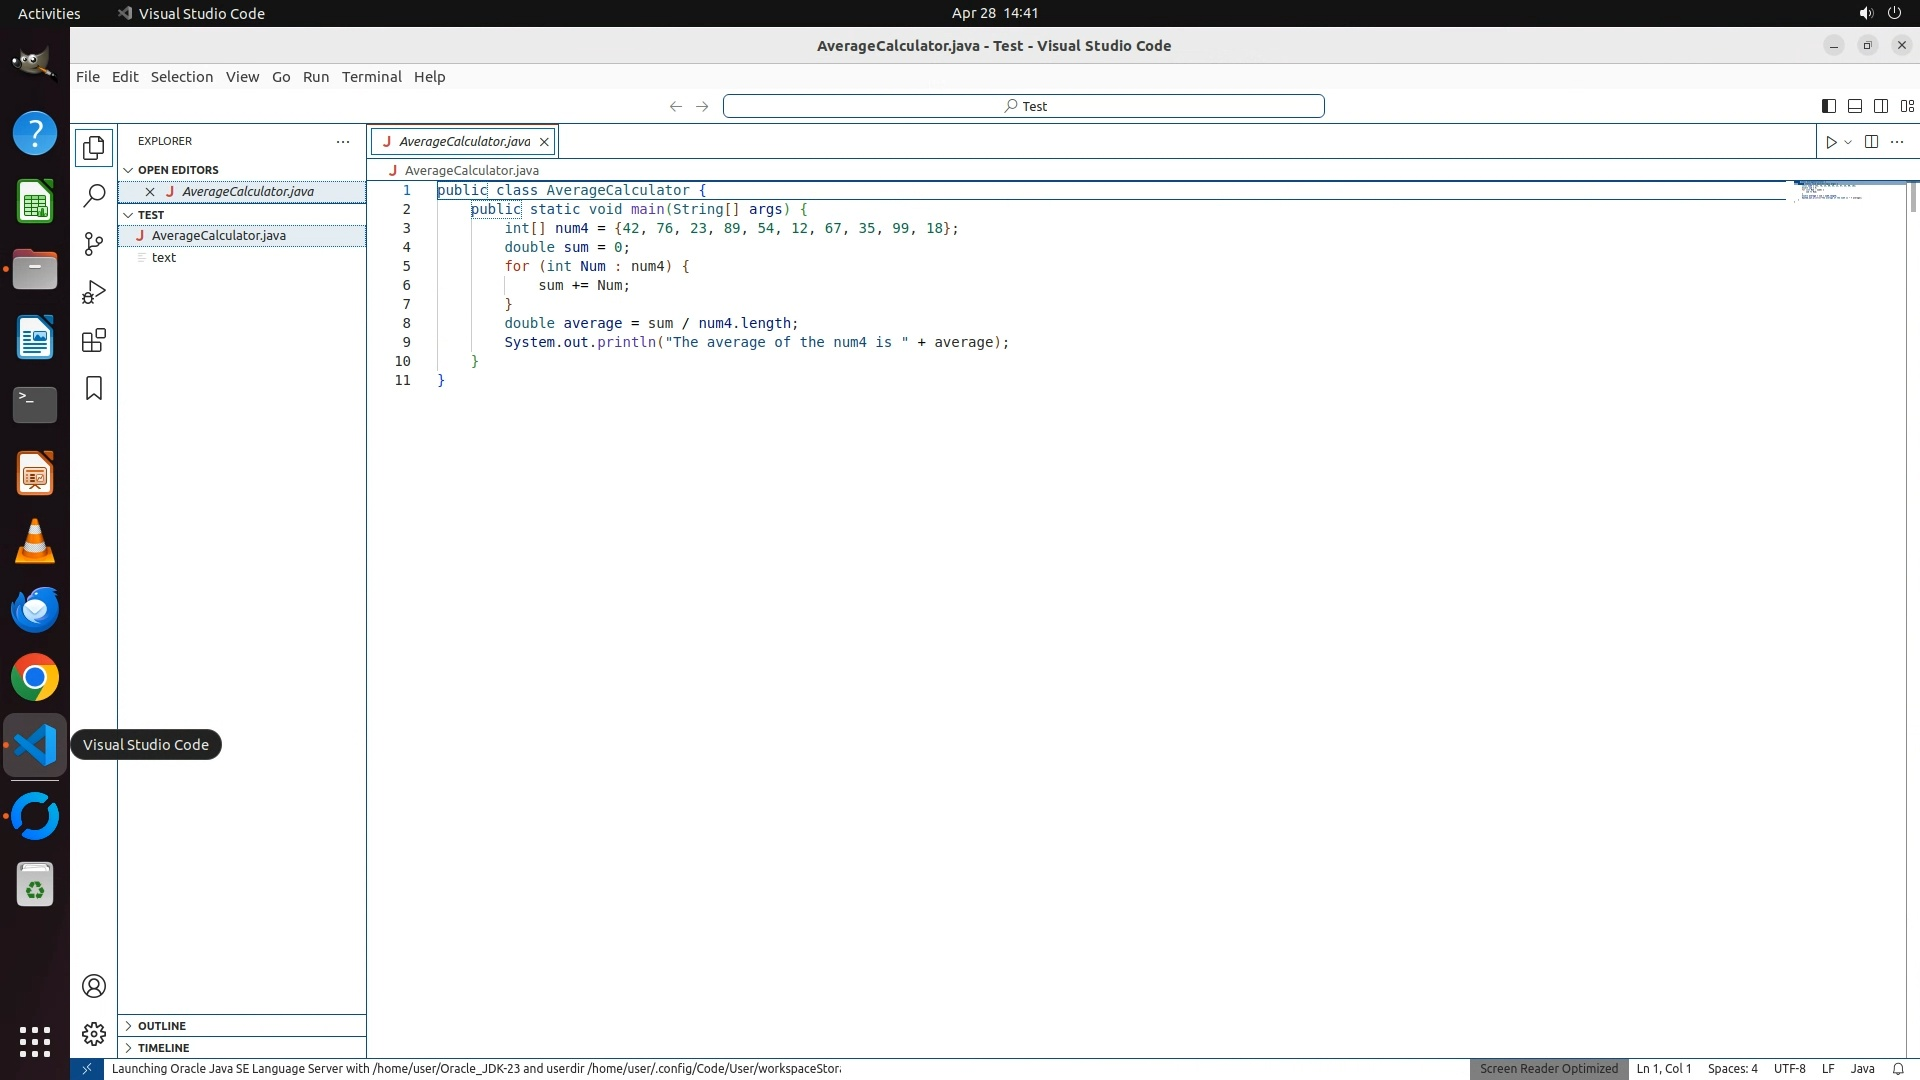Click the Manage gear icon
The width and height of the screenshot is (1920, 1080).
click(x=94, y=1033)
